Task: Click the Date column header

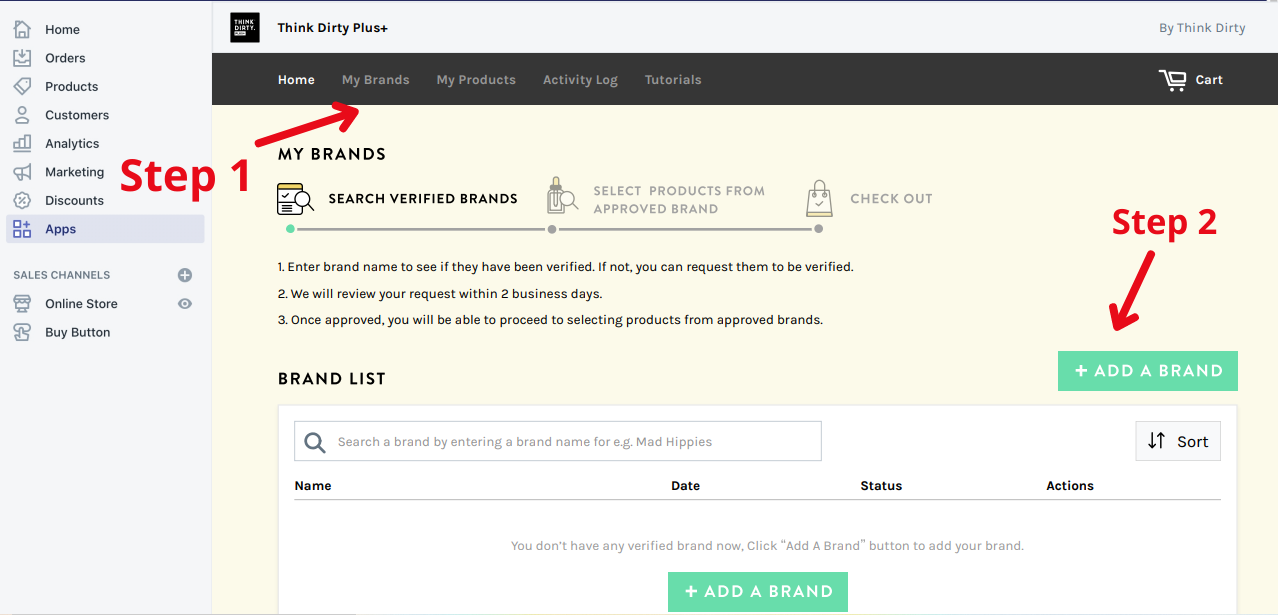Action: tap(686, 486)
